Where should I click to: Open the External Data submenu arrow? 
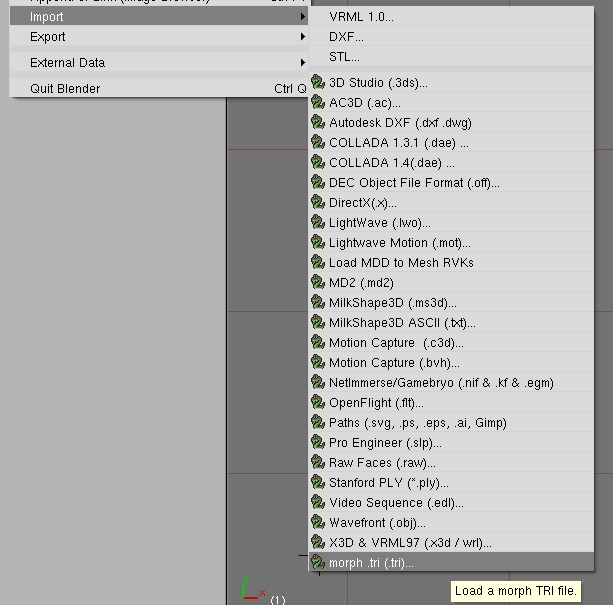pyautogui.click(x=302, y=63)
